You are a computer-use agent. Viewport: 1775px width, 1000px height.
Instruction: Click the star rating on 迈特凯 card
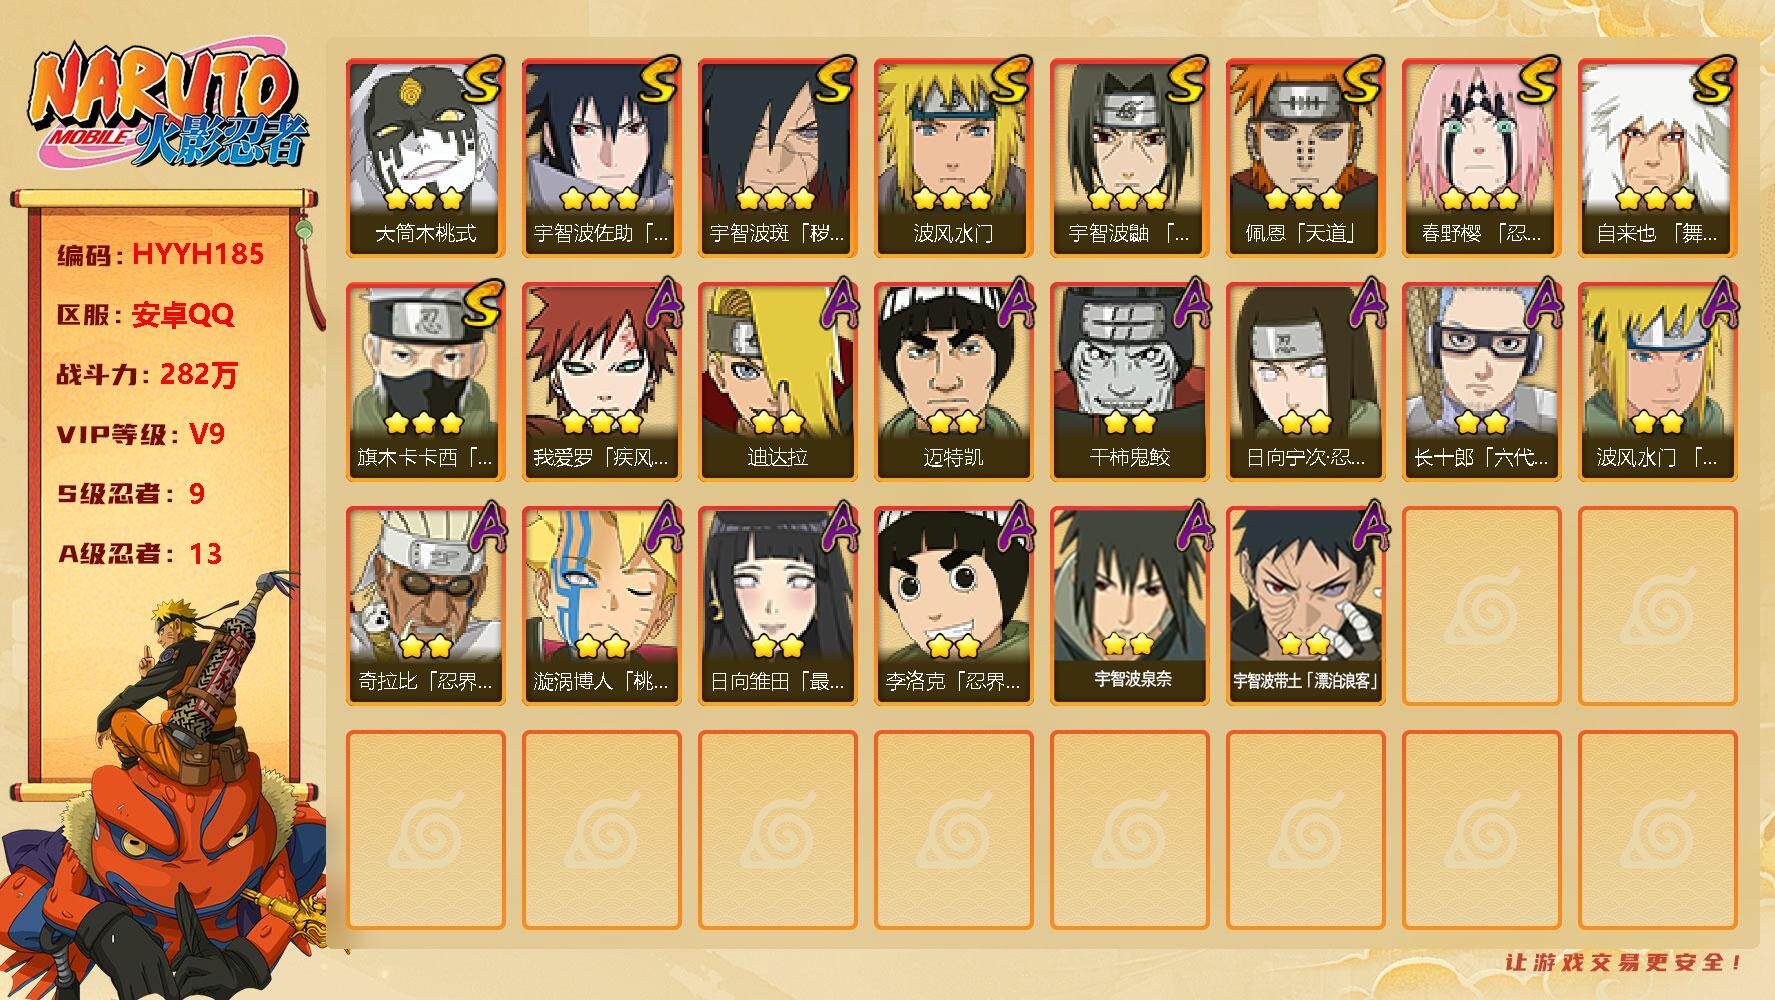pyautogui.click(x=953, y=423)
